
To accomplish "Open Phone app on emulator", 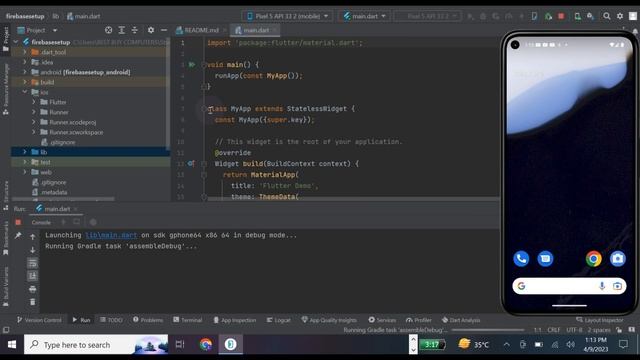I will point(521,258).
